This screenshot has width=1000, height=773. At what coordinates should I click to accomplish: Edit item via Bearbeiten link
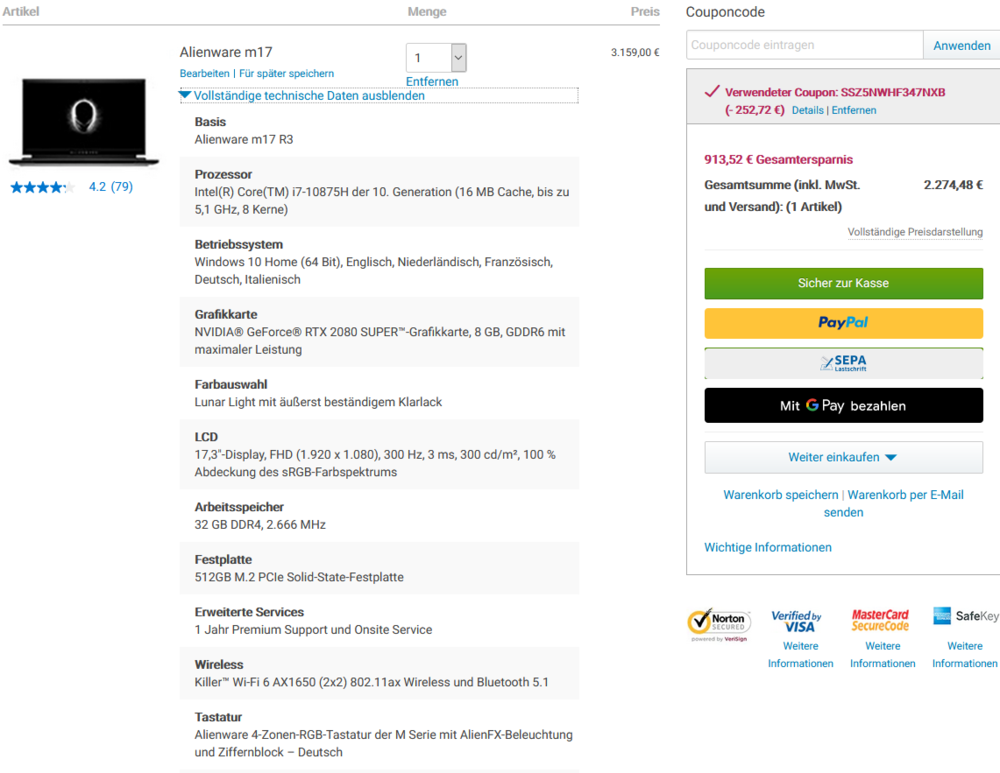pyautogui.click(x=204, y=73)
